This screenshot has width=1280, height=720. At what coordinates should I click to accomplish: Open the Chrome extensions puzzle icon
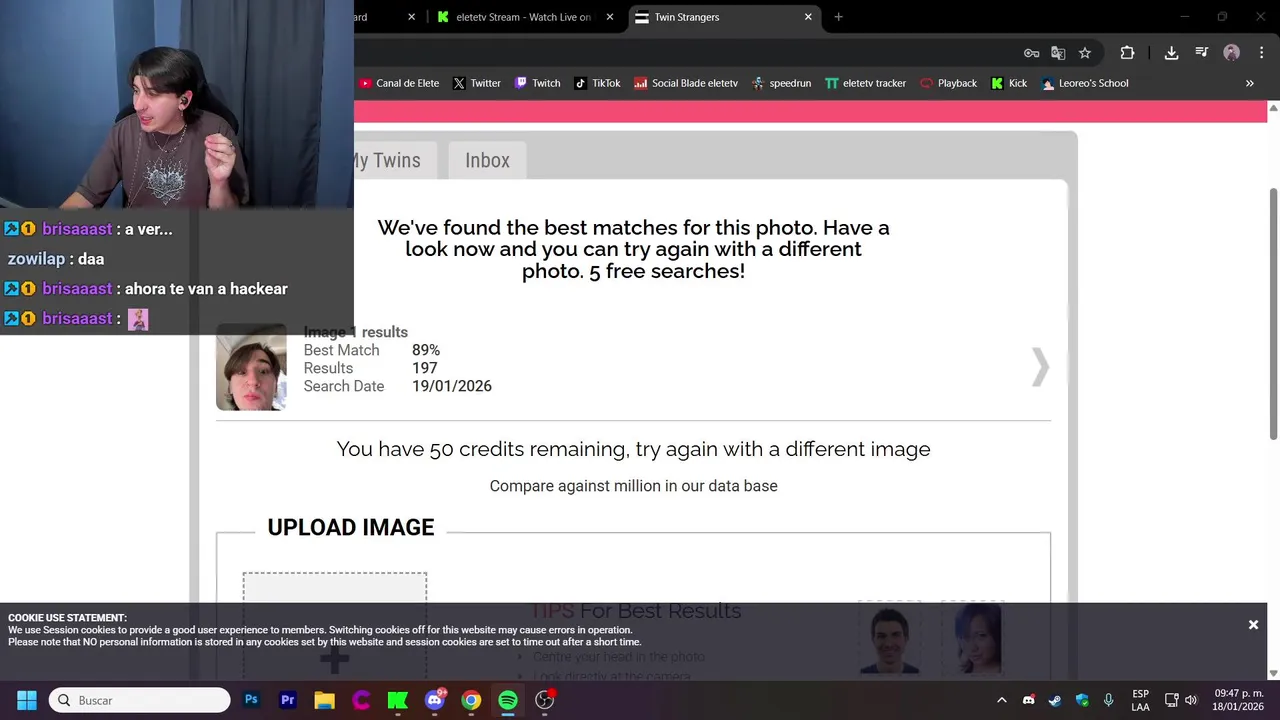(1127, 53)
